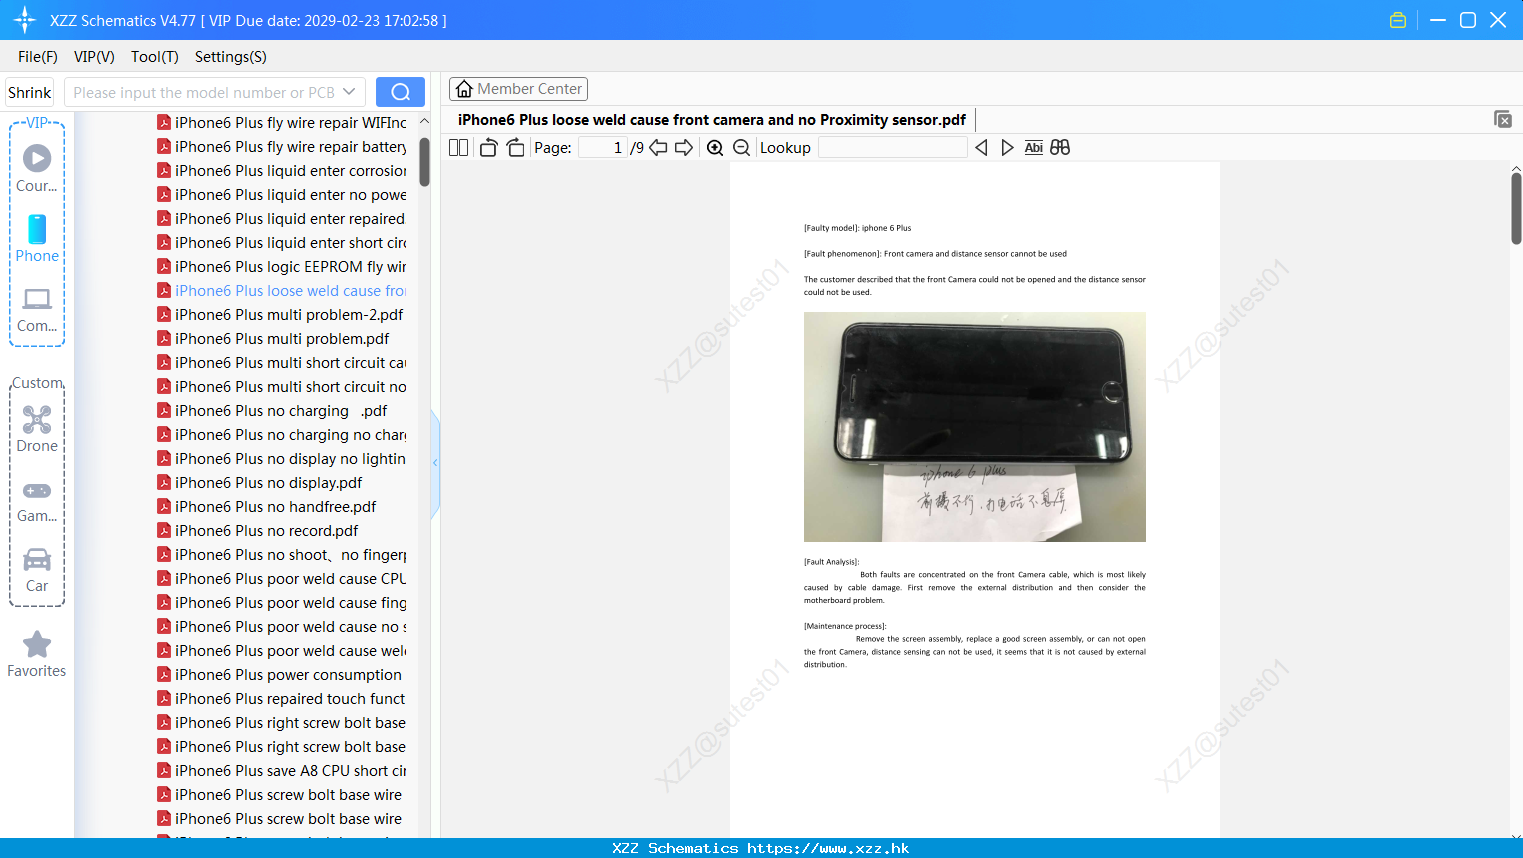The height and width of the screenshot is (858, 1523).
Task: Click the file list vertical scrollbar
Action: point(424,160)
